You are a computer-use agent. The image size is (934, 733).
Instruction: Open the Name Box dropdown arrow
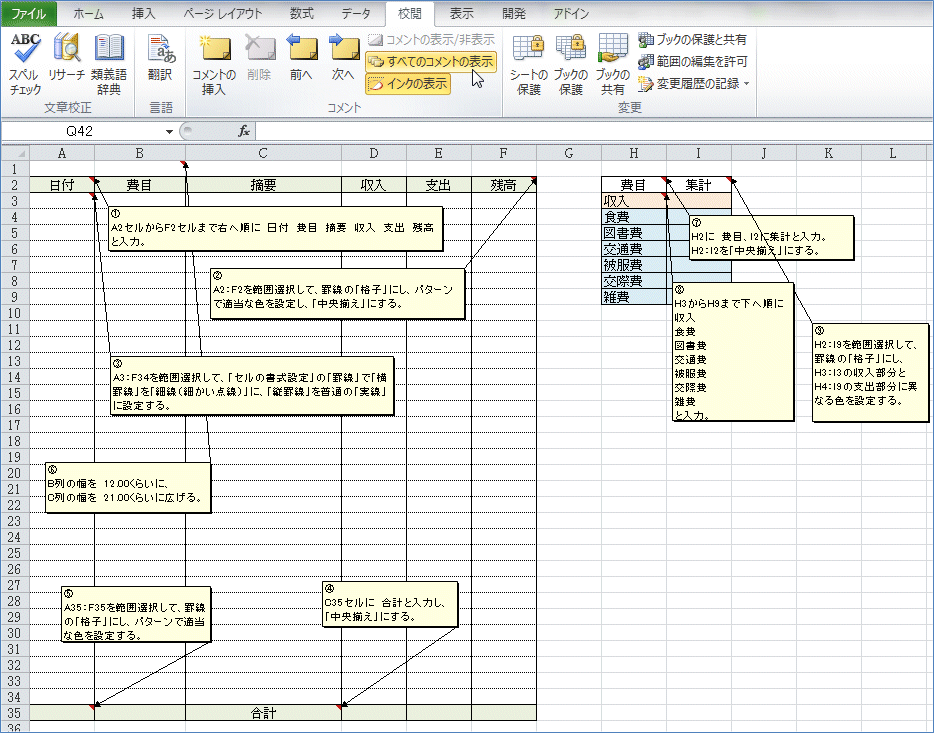[x=169, y=131]
